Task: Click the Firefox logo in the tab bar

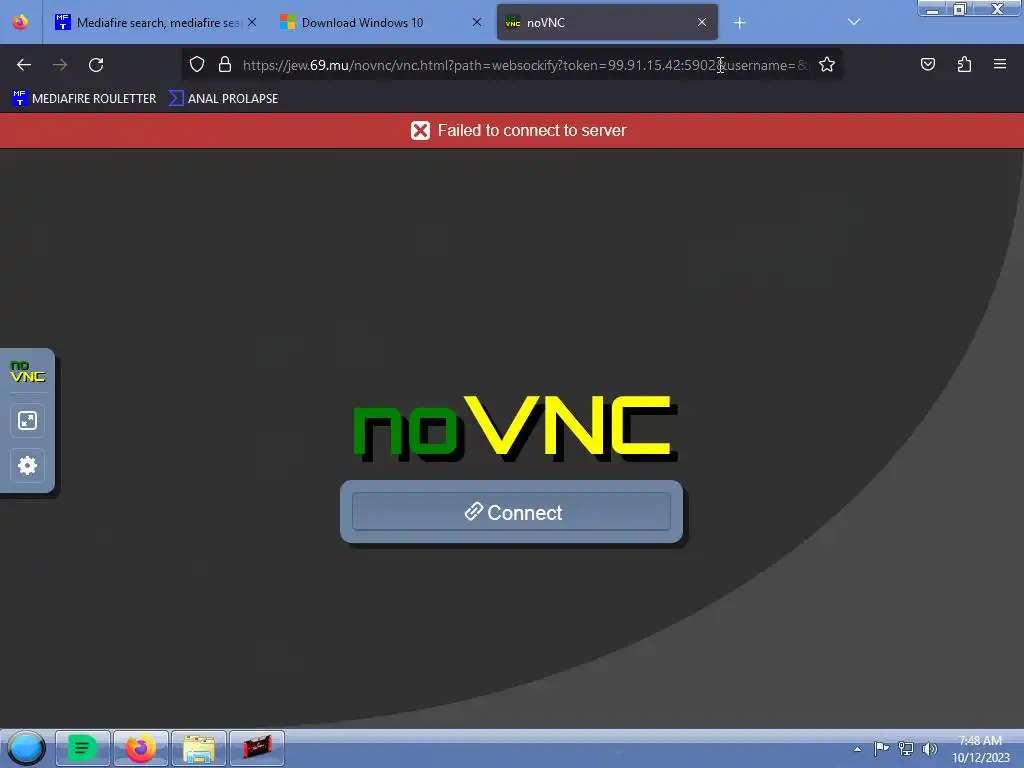Action: 20,22
